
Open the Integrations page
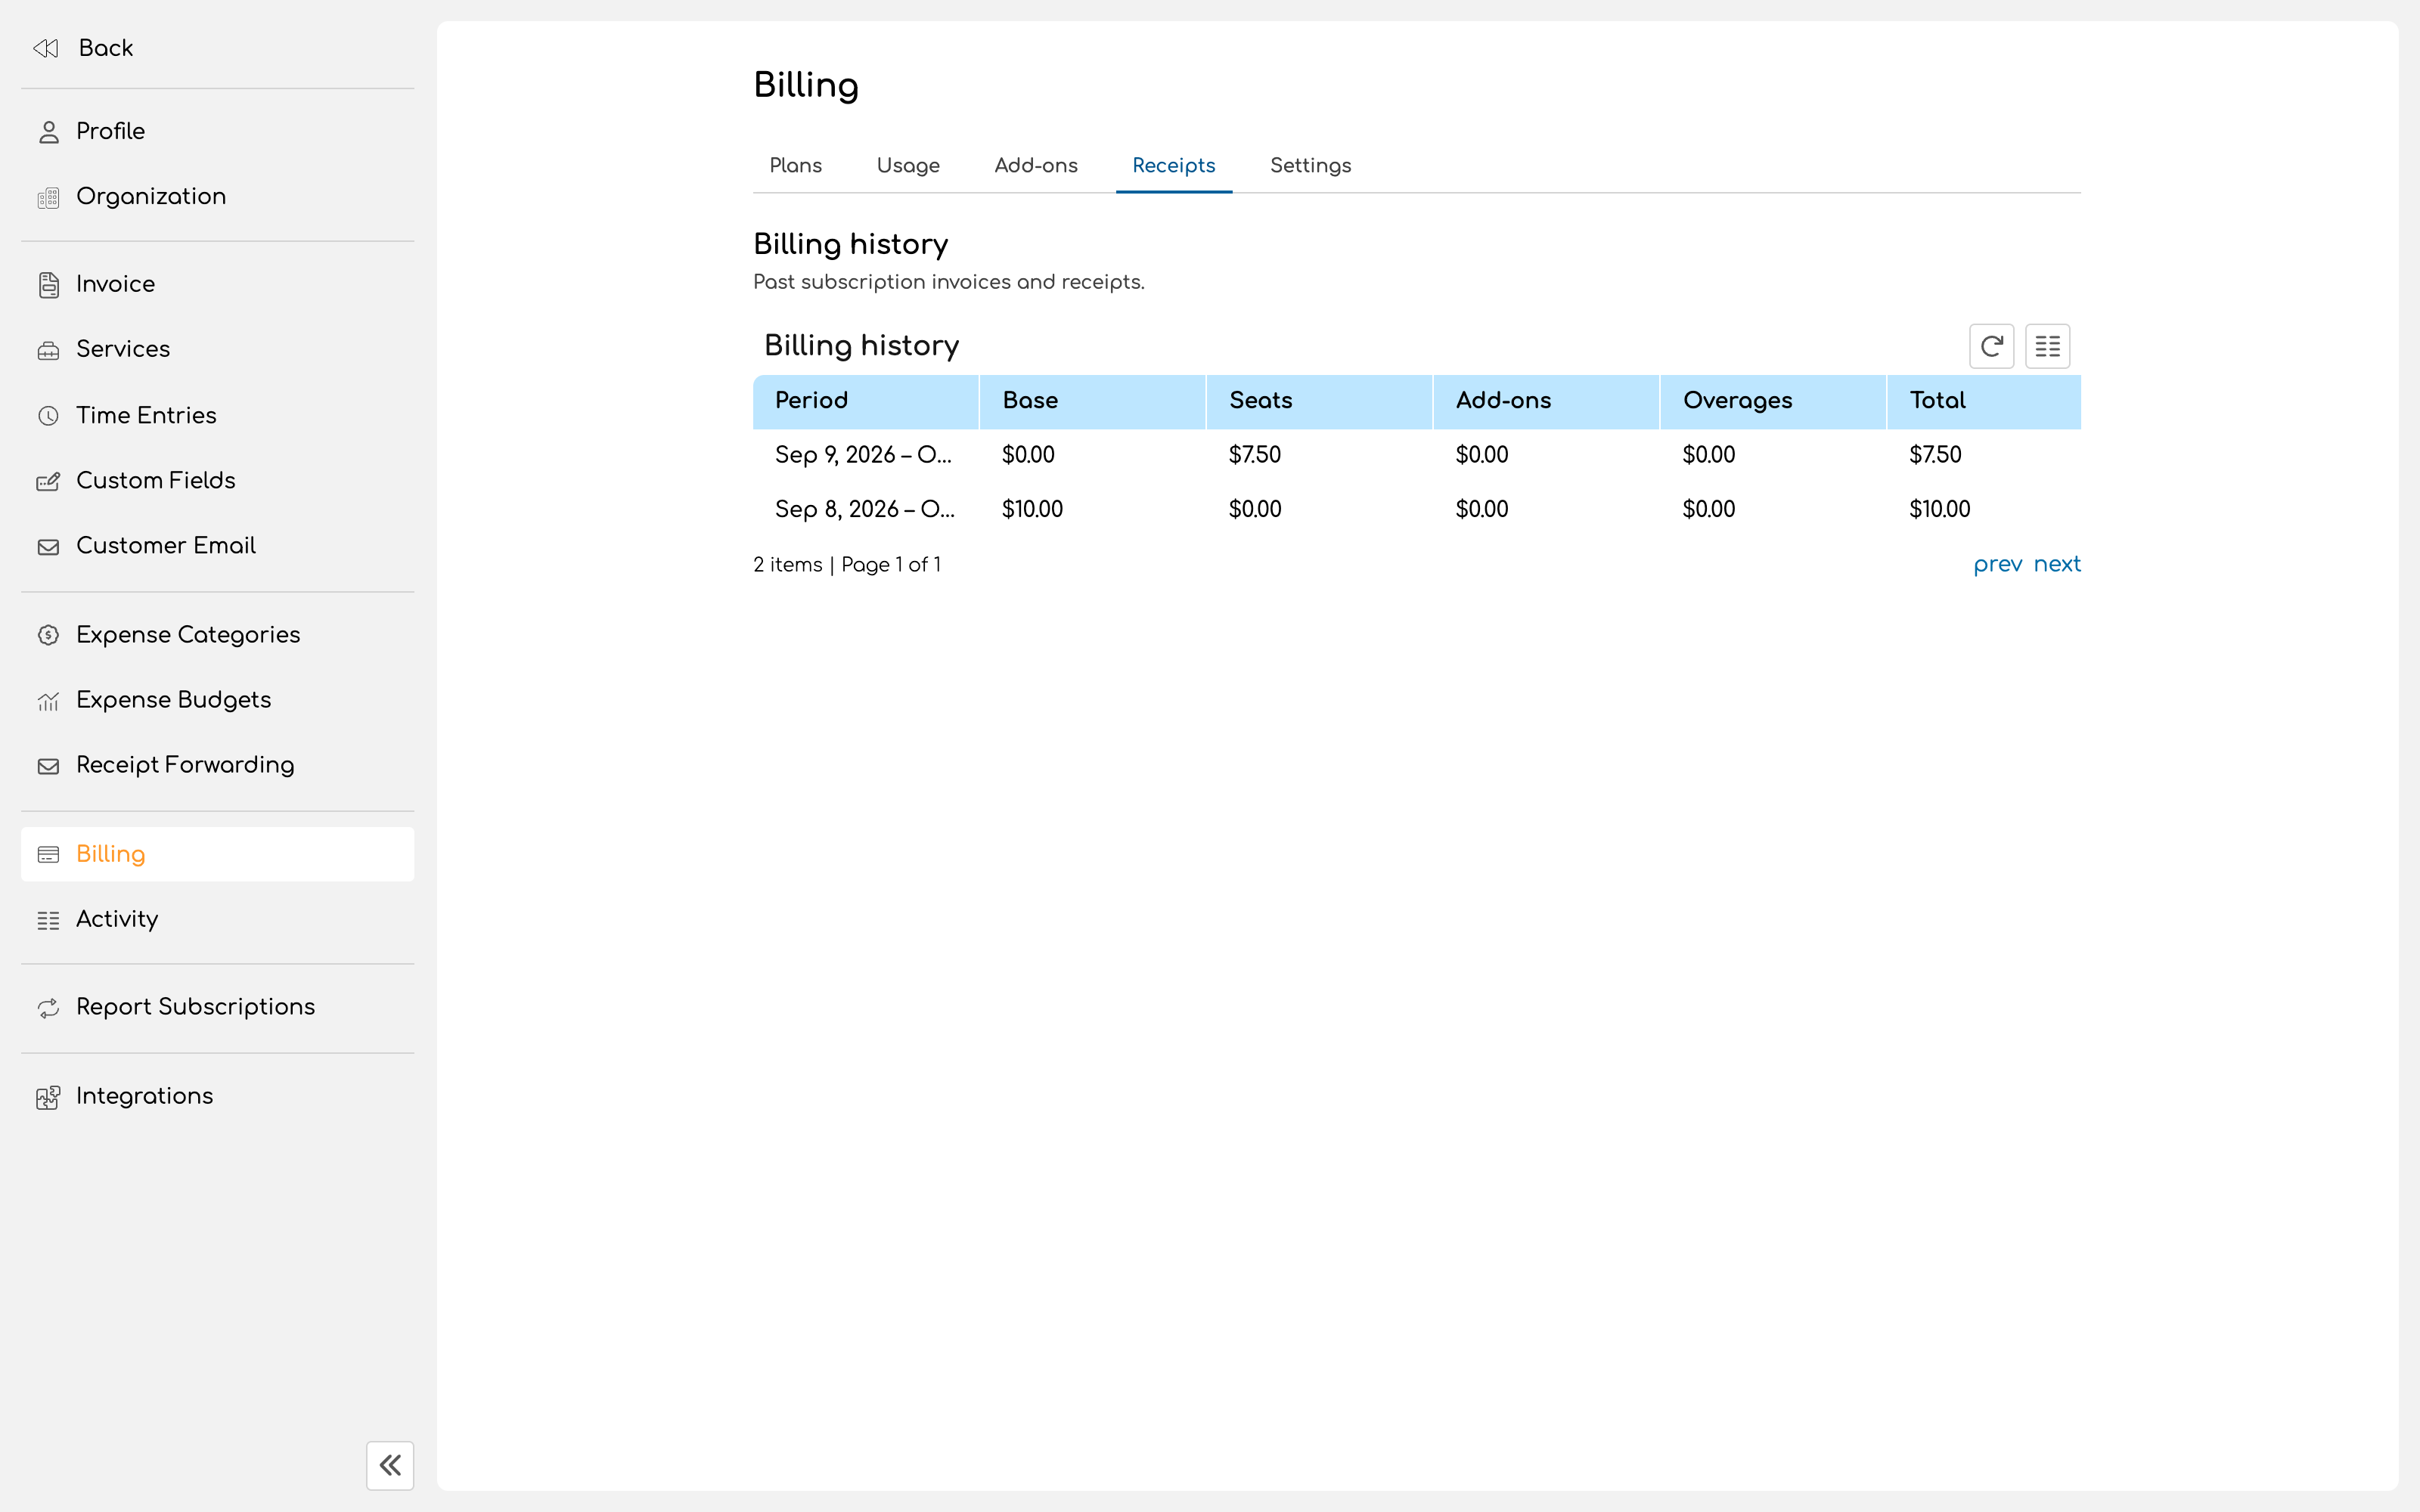coord(217,1096)
